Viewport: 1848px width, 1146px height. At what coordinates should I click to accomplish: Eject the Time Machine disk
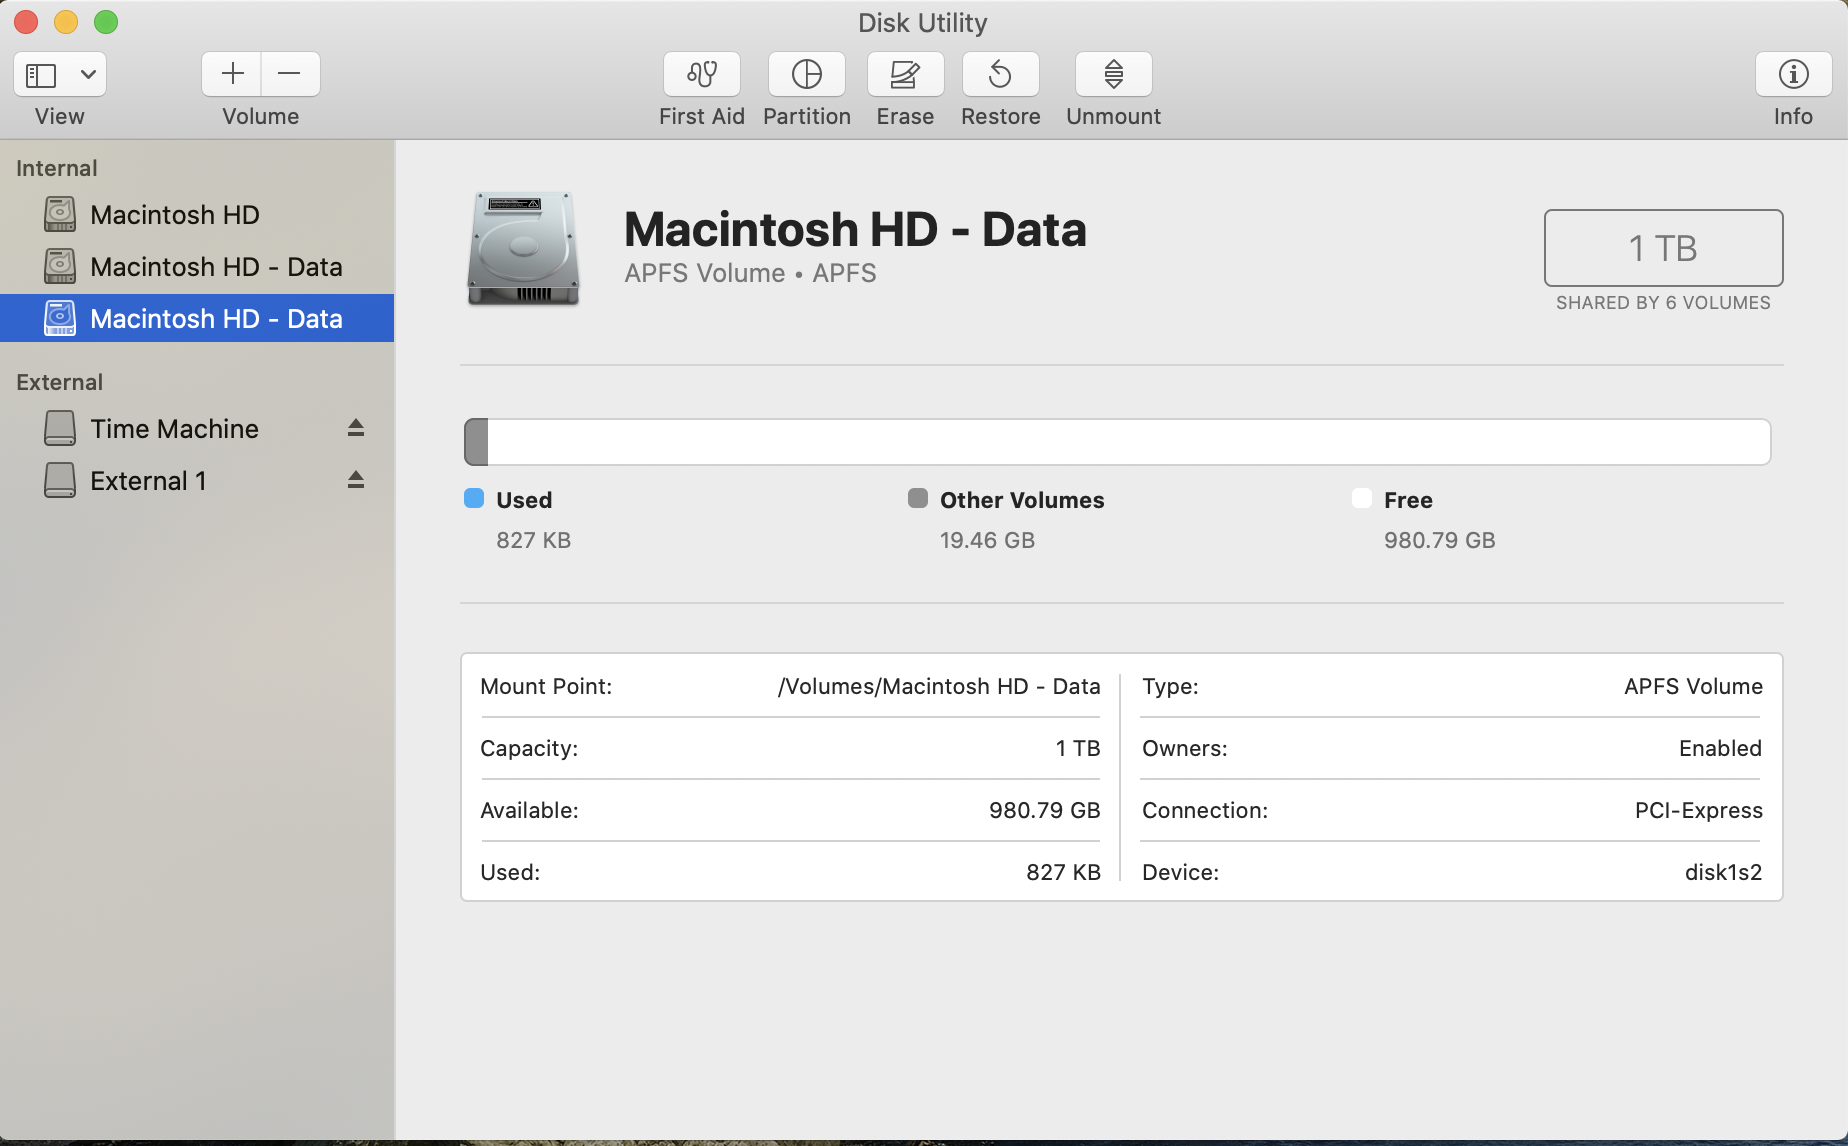point(356,428)
